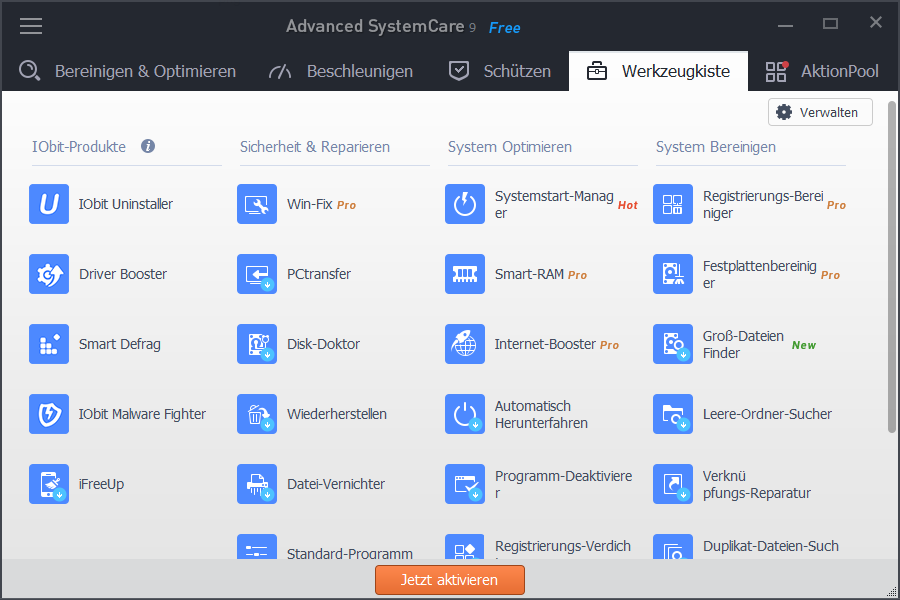Click the Free edition label in title

point(505,28)
